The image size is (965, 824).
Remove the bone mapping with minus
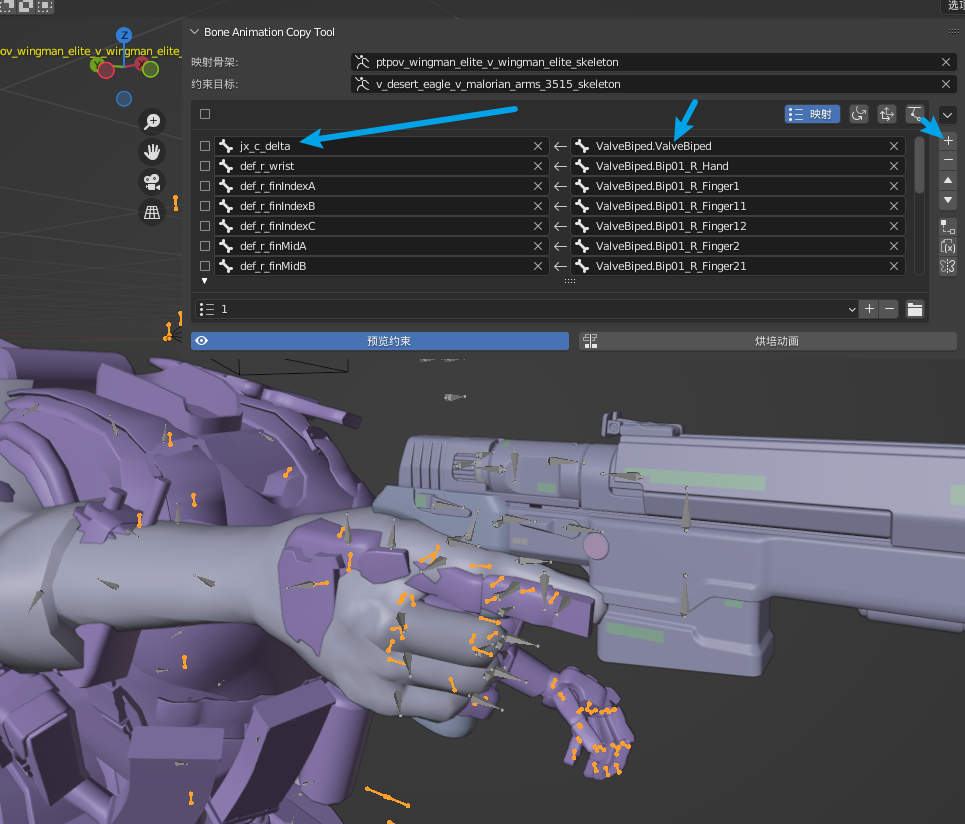point(948,160)
